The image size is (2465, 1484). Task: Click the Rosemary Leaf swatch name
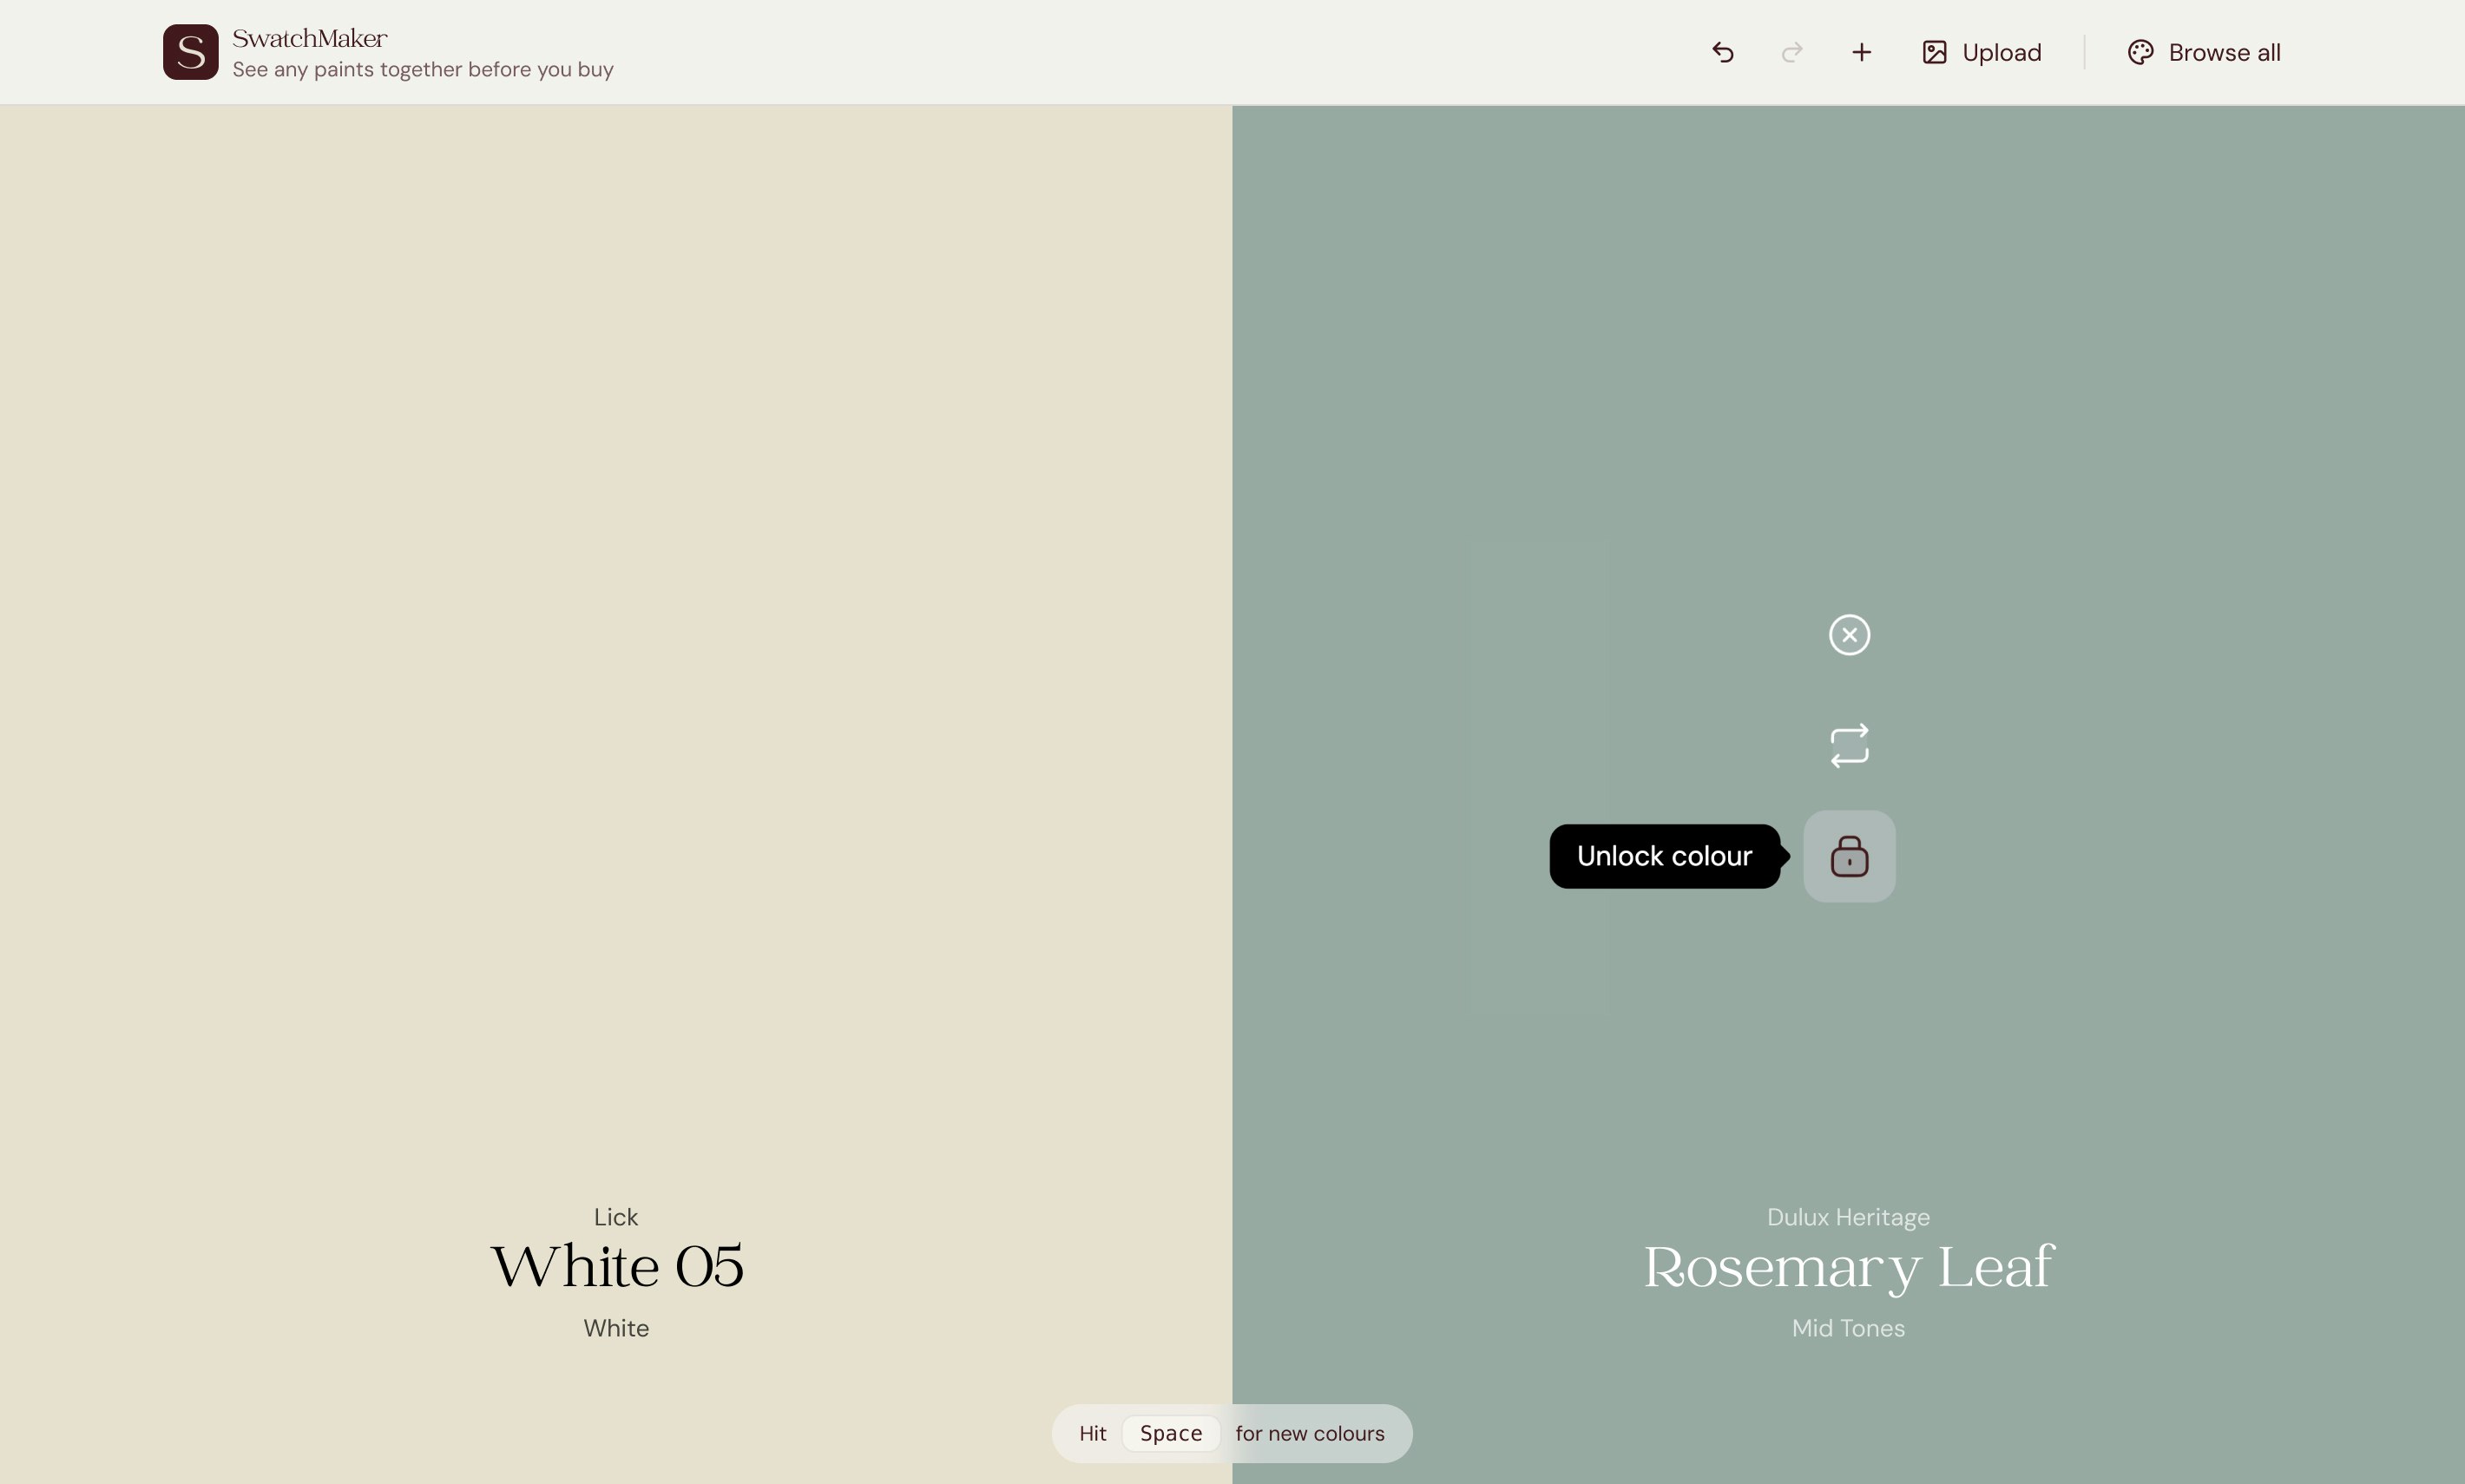pyautogui.click(x=1848, y=1265)
